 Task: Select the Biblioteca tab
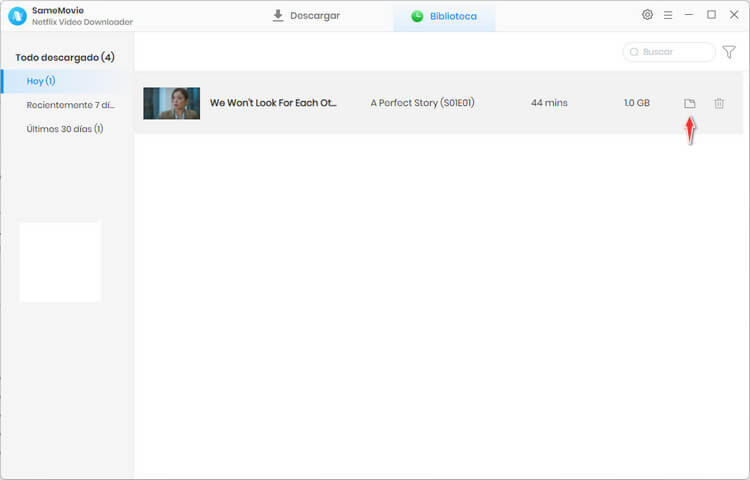point(444,16)
